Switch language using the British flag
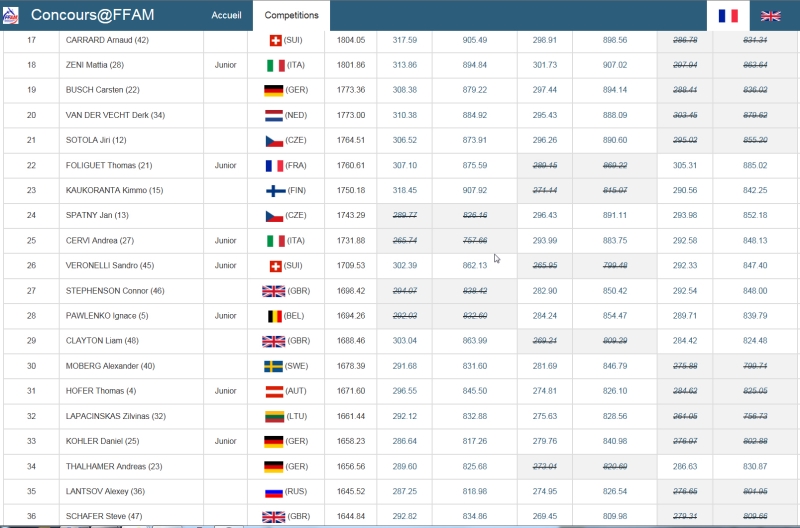 [770, 16]
